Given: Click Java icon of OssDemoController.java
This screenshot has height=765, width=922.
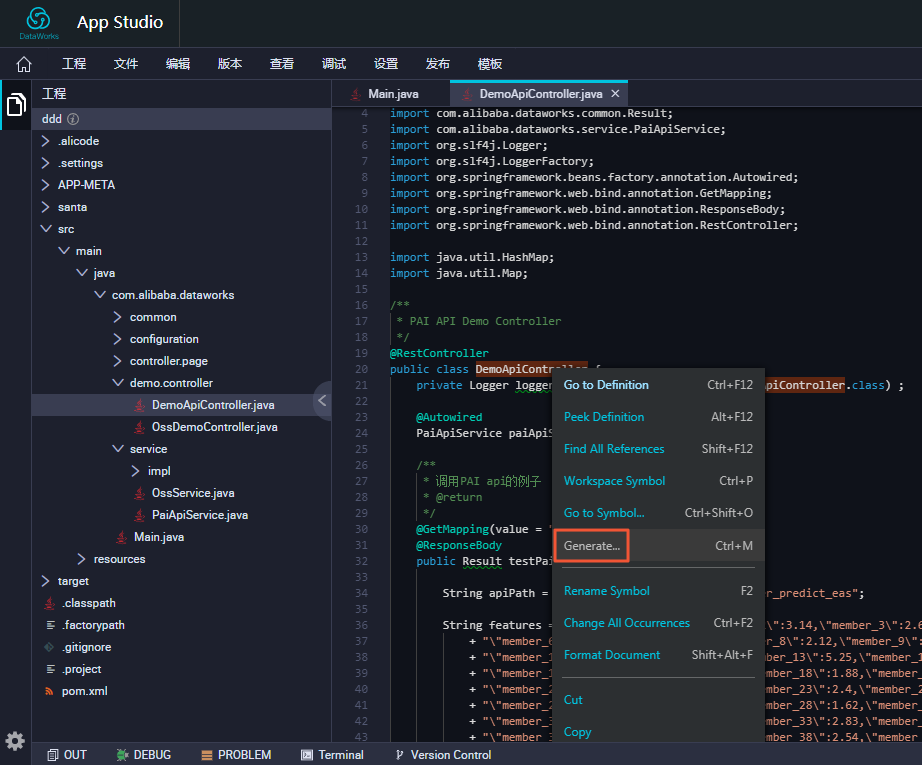Looking at the screenshot, I should tap(139, 427).
